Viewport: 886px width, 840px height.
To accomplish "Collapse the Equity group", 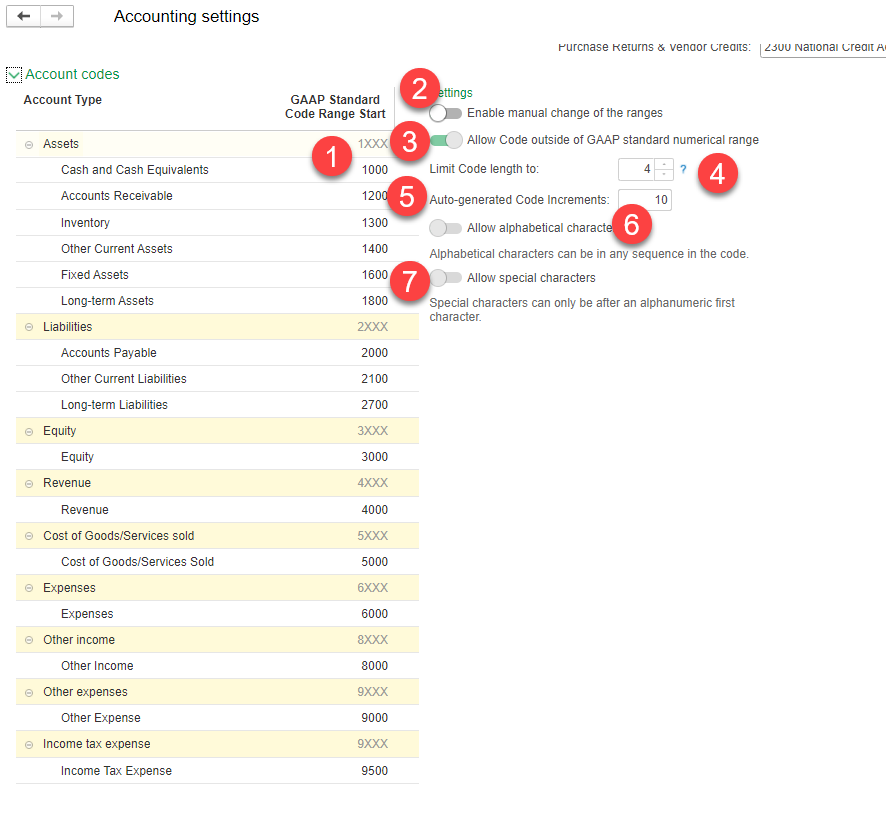I will (29, 432).
